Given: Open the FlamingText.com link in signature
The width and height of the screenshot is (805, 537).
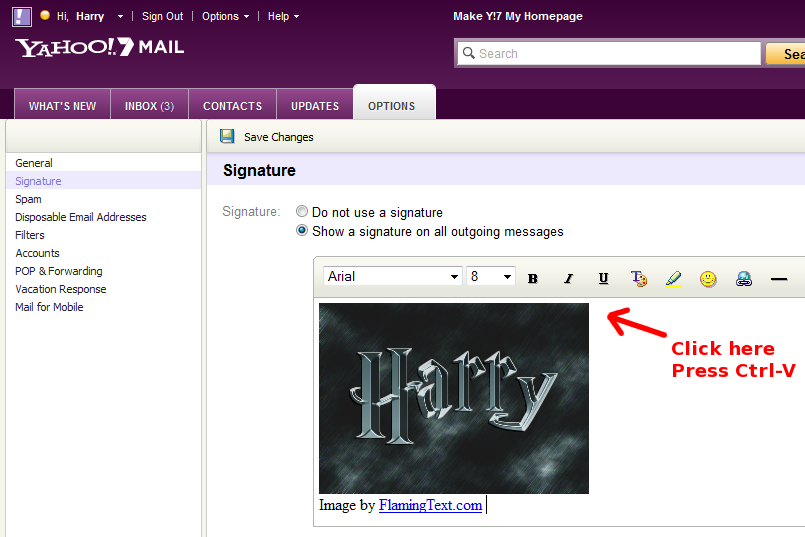Looking at the screenshot, I should point(430,505).
